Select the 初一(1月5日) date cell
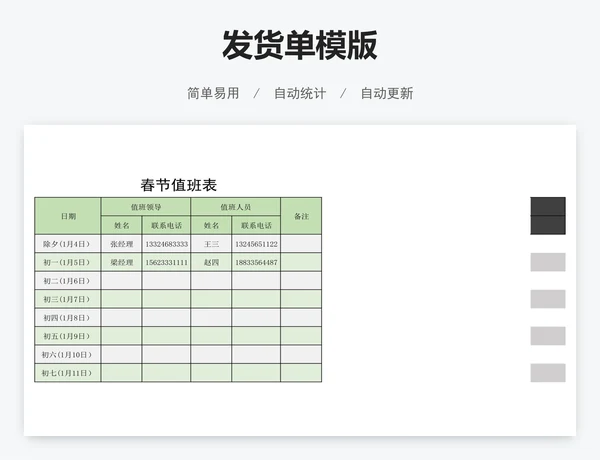Image resolution: width=600 pixels, height=460 pixels. point(68,262)
